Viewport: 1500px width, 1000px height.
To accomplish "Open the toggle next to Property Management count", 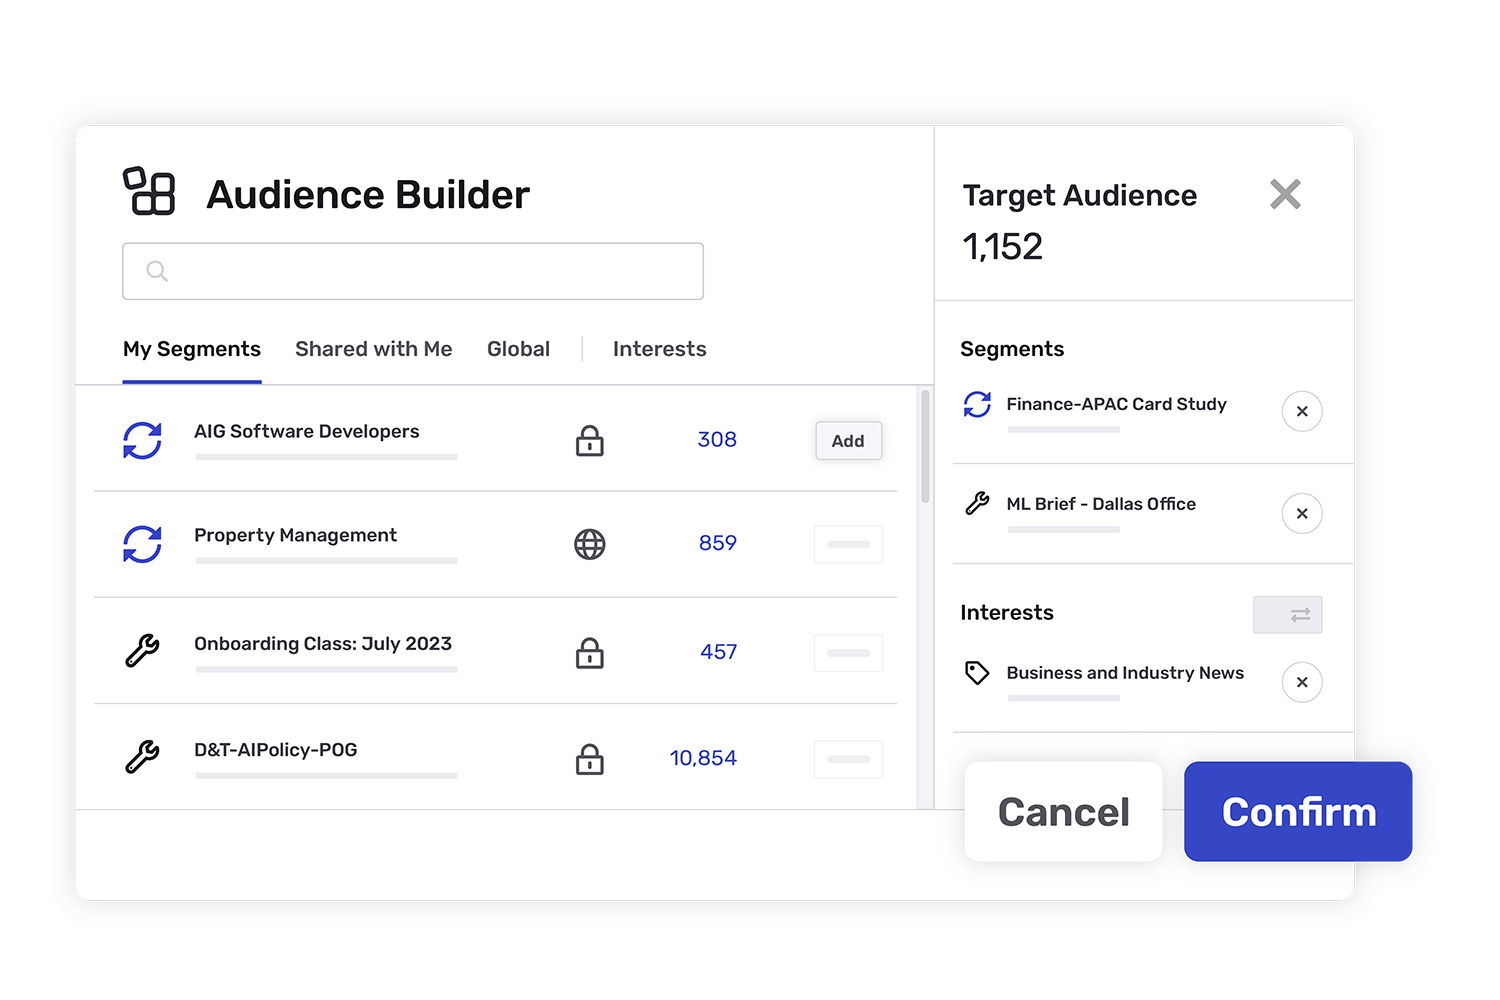I will [848, 544].
